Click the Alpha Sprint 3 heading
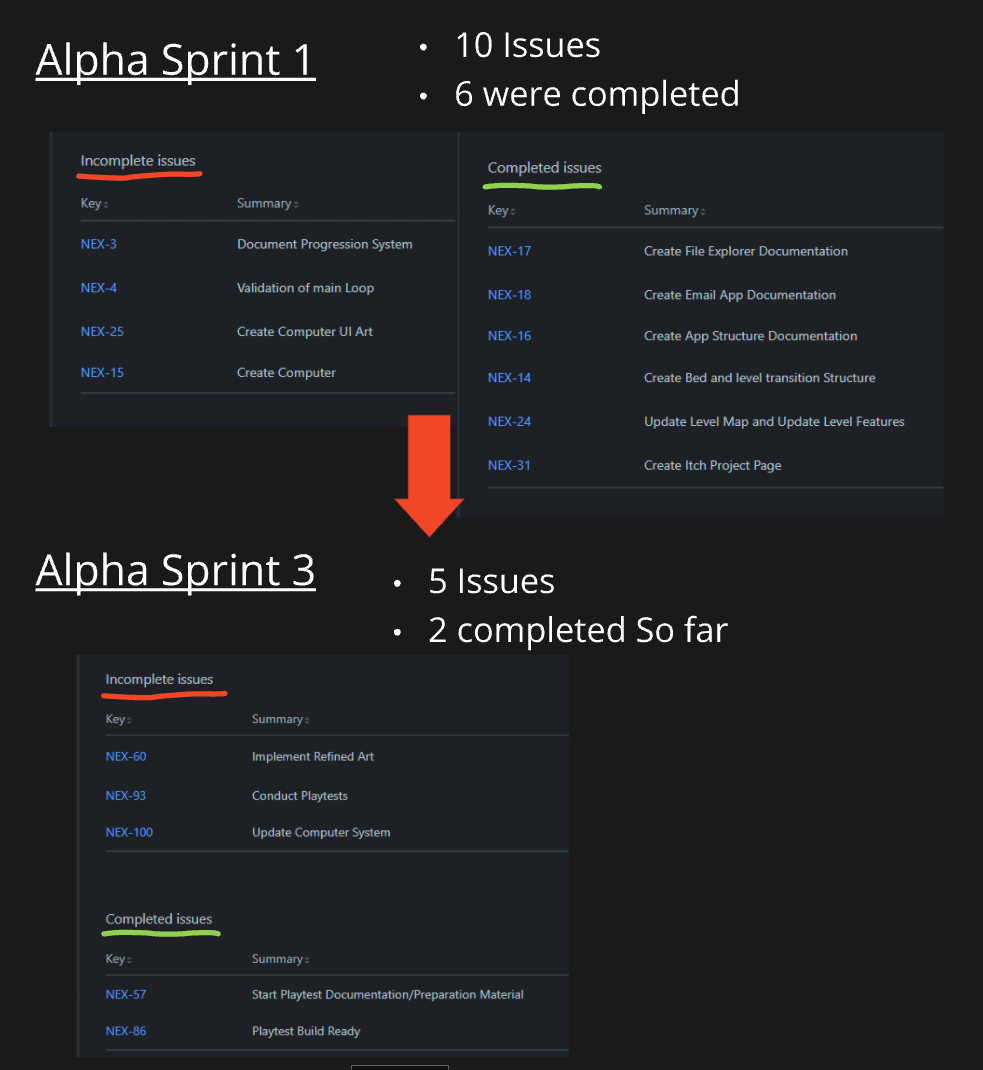This screenshot has width=983, height=1070. [175, 570]
